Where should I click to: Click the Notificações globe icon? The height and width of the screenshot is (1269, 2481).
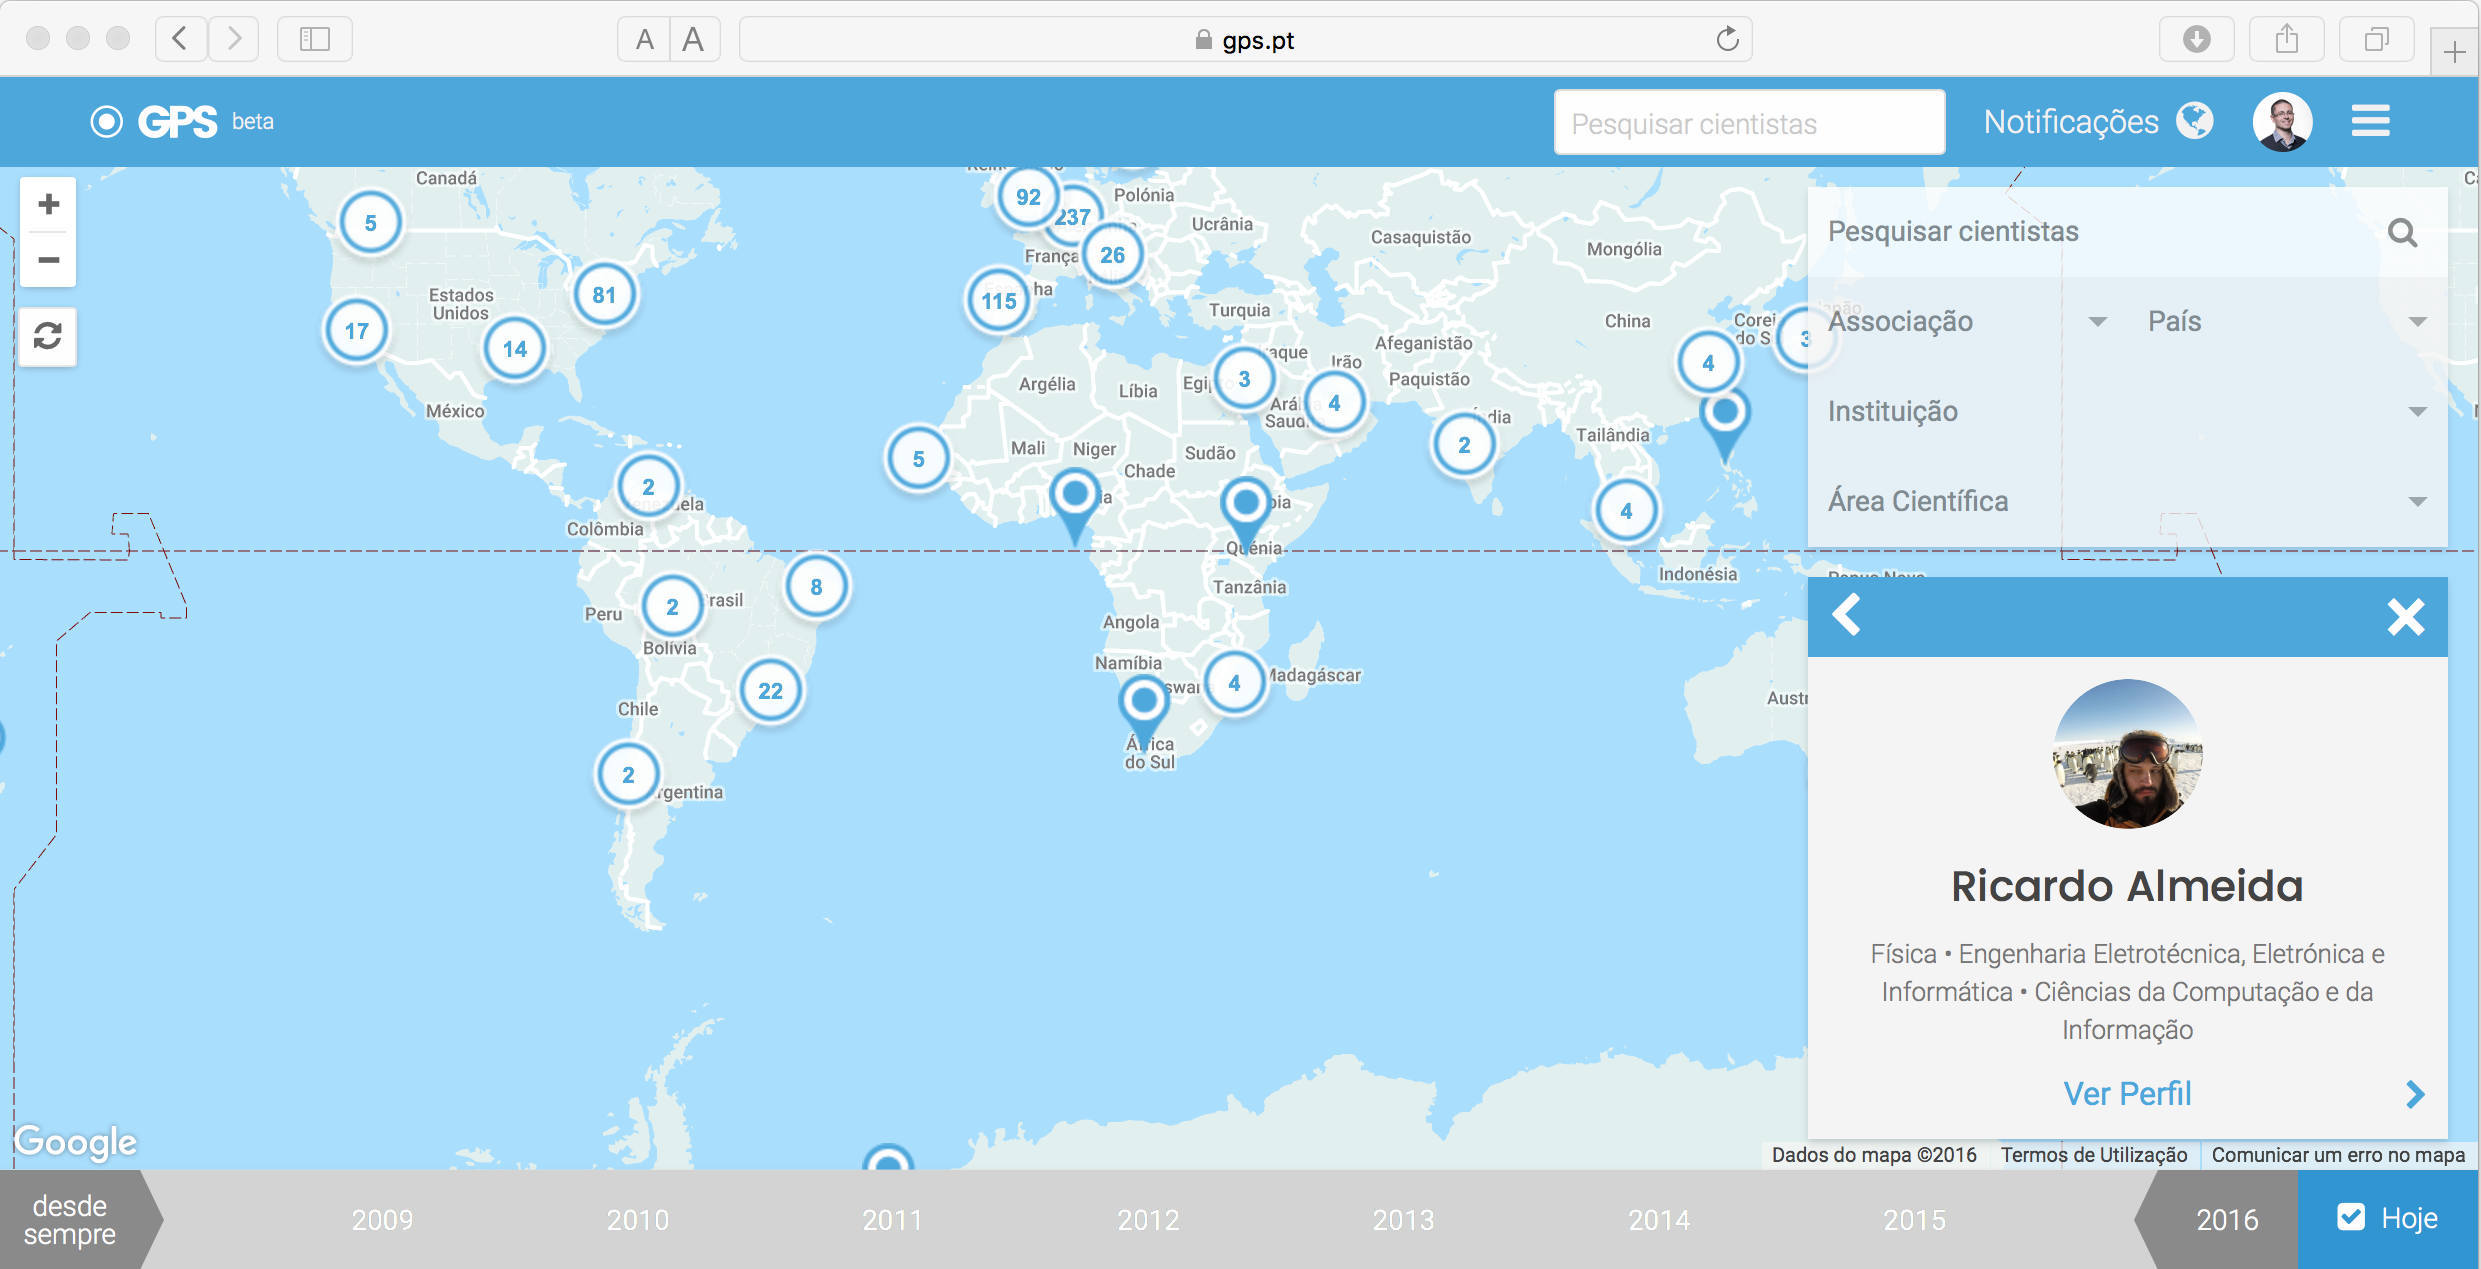tap(2195, 121)
